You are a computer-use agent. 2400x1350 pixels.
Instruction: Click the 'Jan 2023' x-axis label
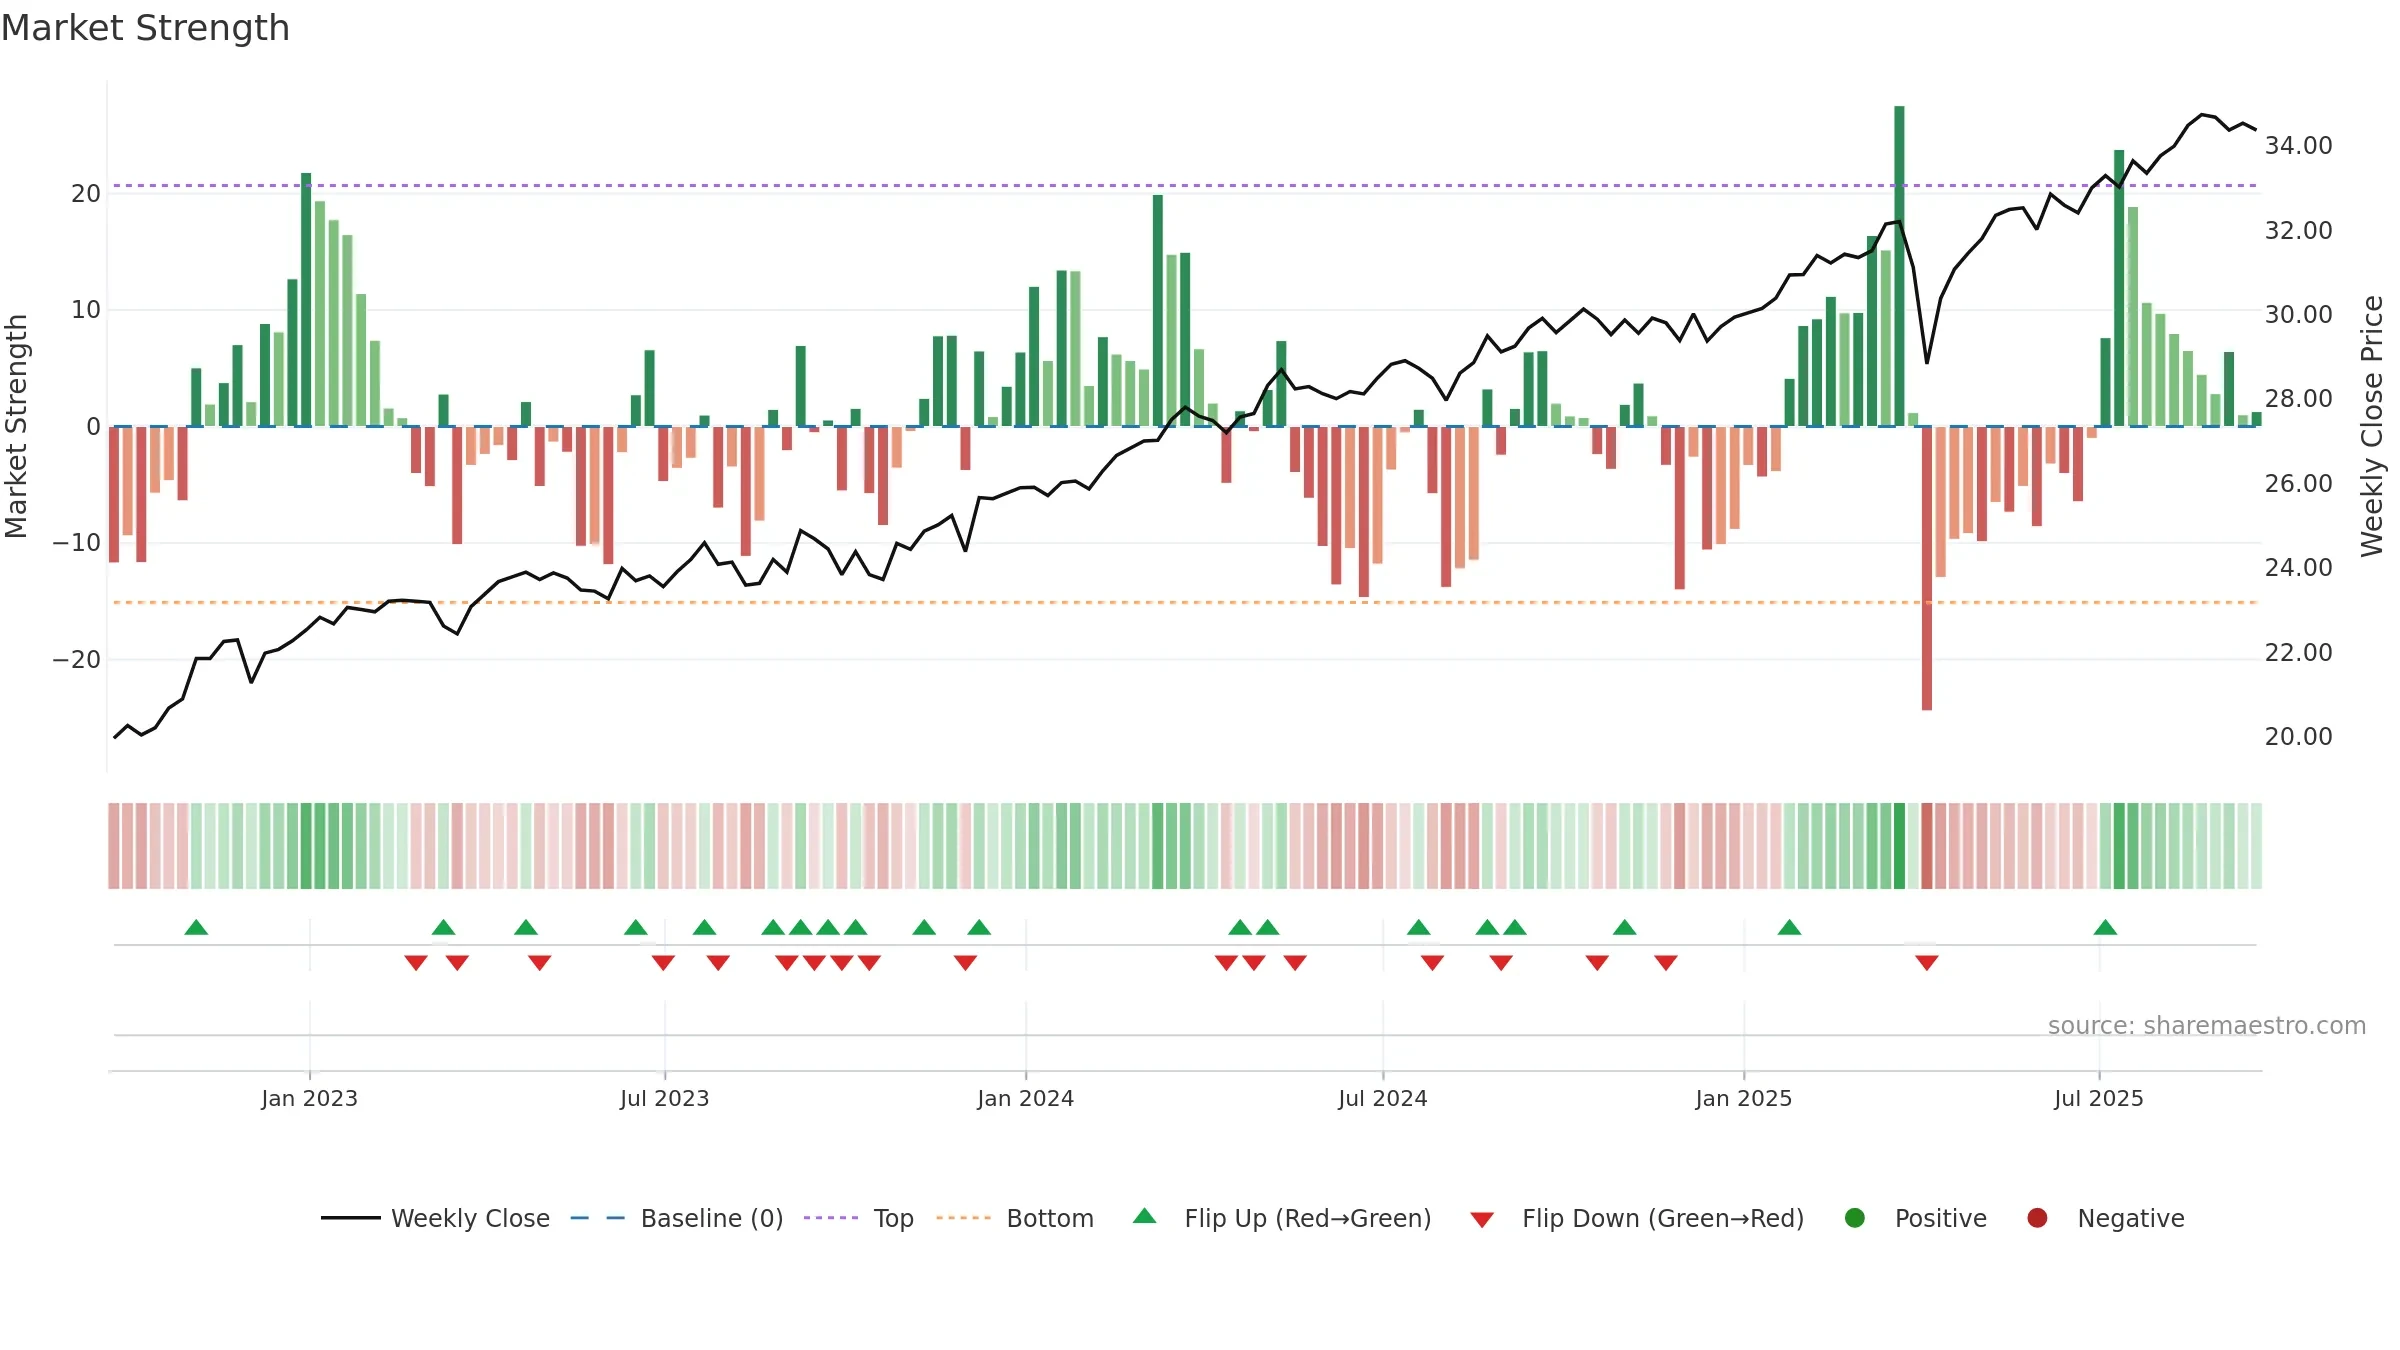[x=309, y=1098]
